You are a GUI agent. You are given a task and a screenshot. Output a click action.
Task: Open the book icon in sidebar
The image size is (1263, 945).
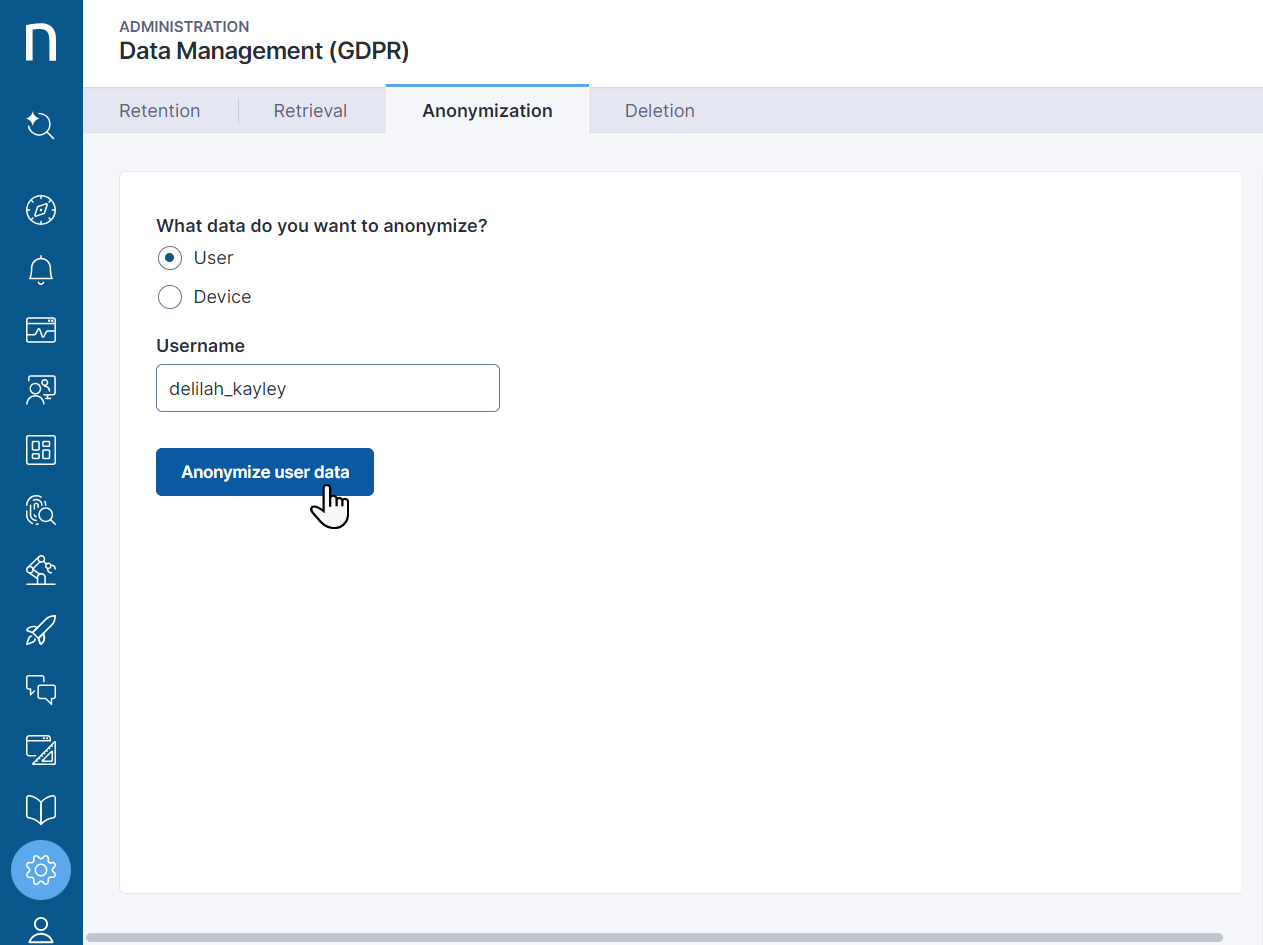[41, 810]
